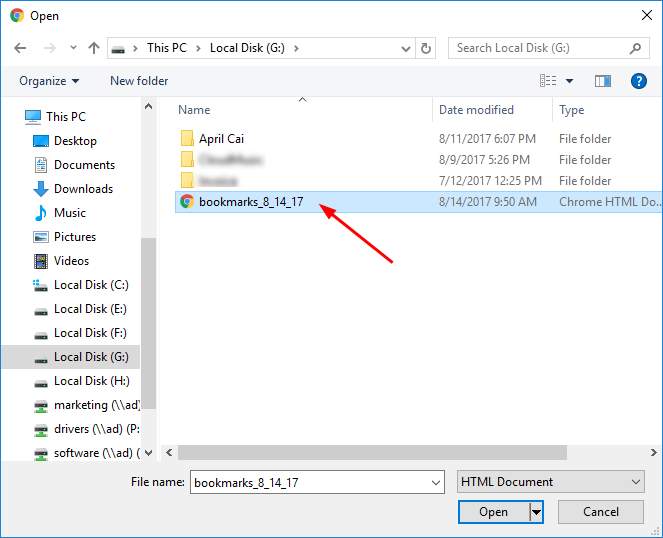Open the Help question mark icon

point(639,81)
